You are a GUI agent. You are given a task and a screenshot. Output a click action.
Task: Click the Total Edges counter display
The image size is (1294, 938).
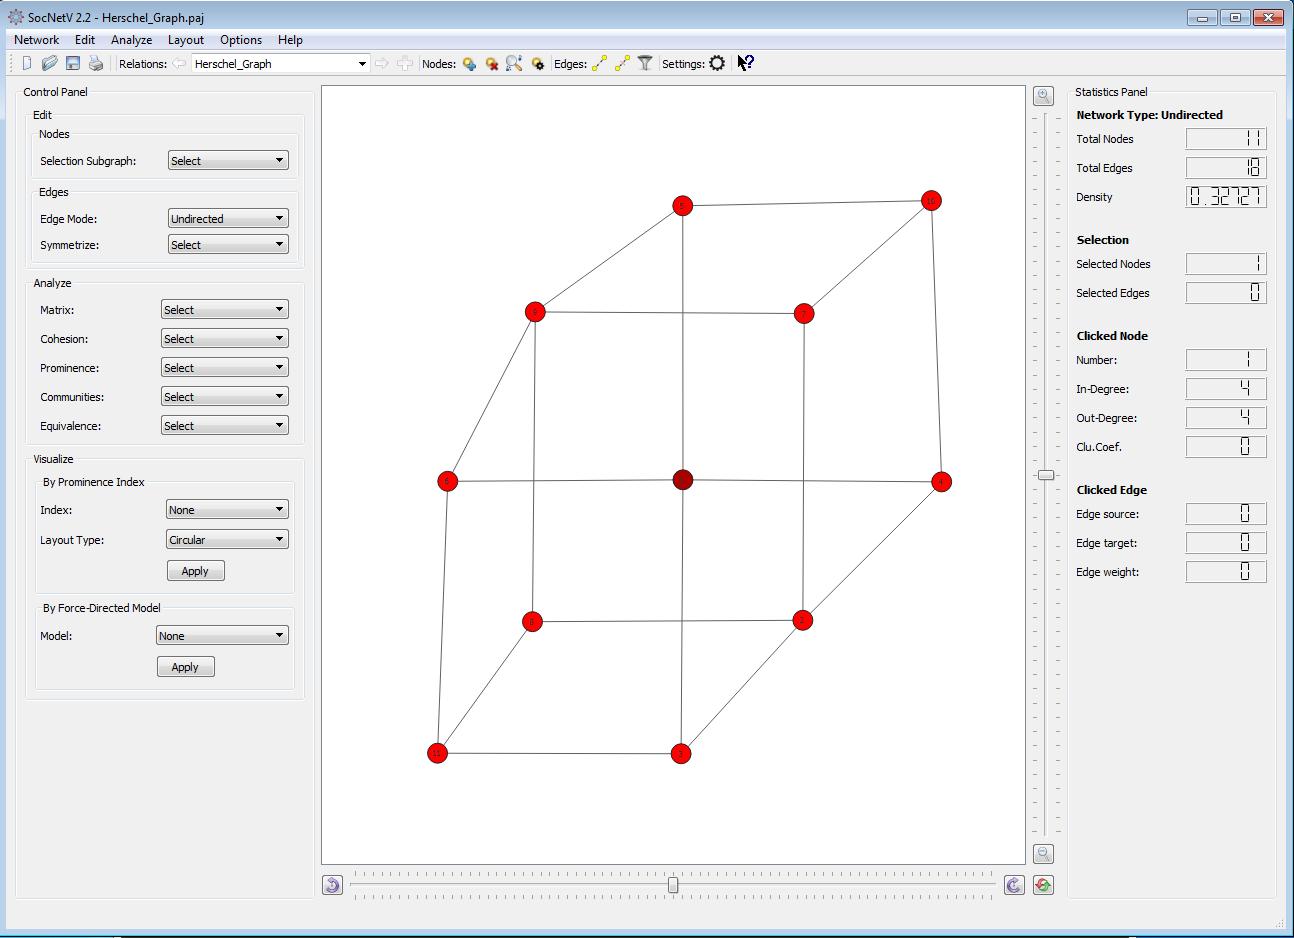pyautogui.click(x=1226, y=168)
